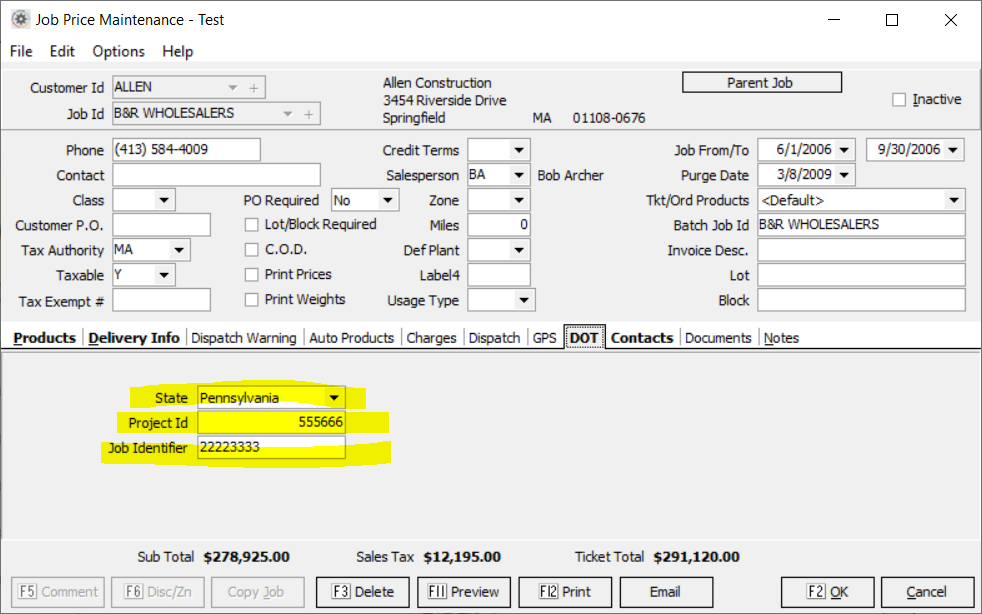Switch to the Delivery Info tab
Viewport: 982px width, 614px height.
pyautogui.click(x=134, y=338)
